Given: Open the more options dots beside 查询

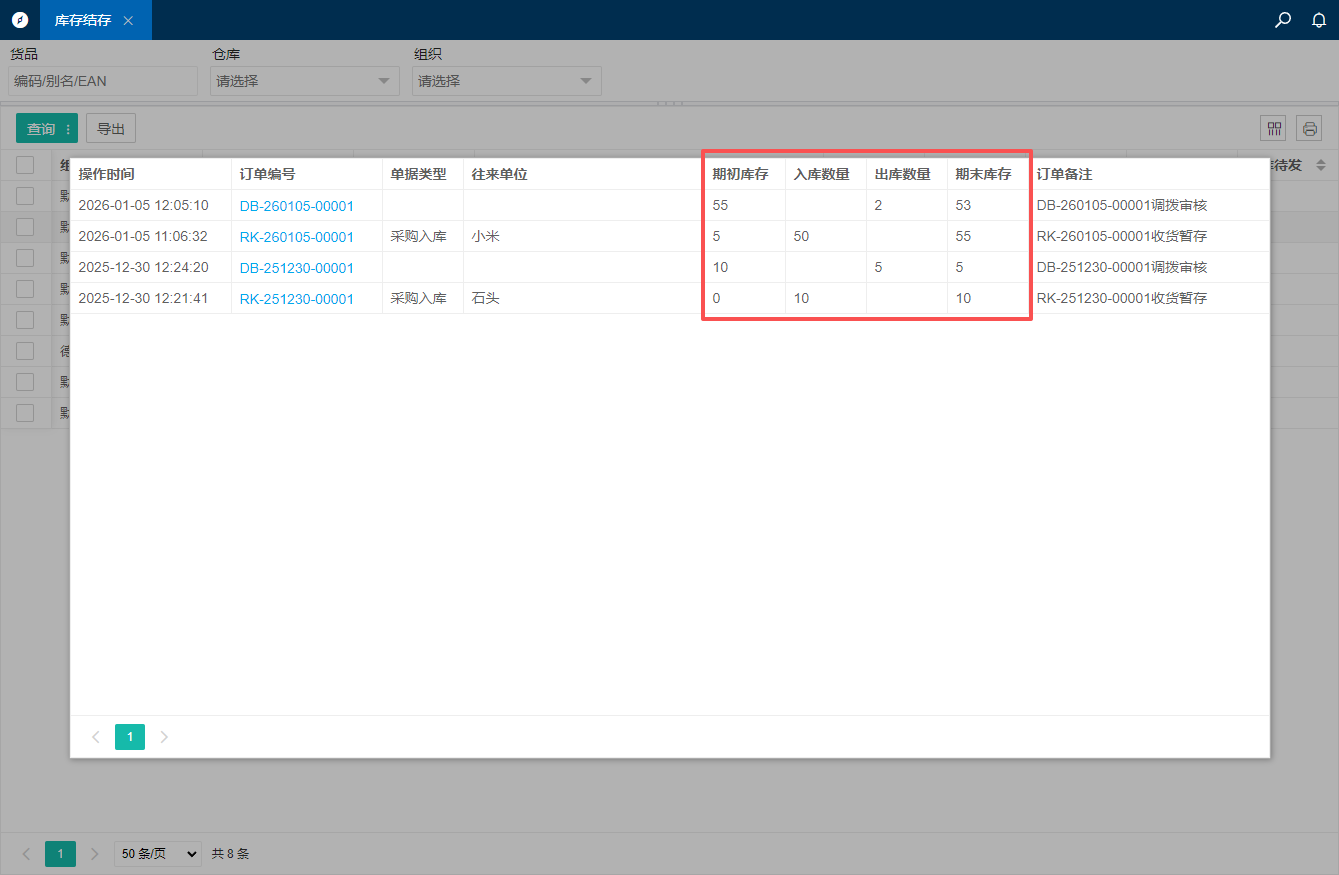Looking at the screenshot, I should (x=68, y=129).
